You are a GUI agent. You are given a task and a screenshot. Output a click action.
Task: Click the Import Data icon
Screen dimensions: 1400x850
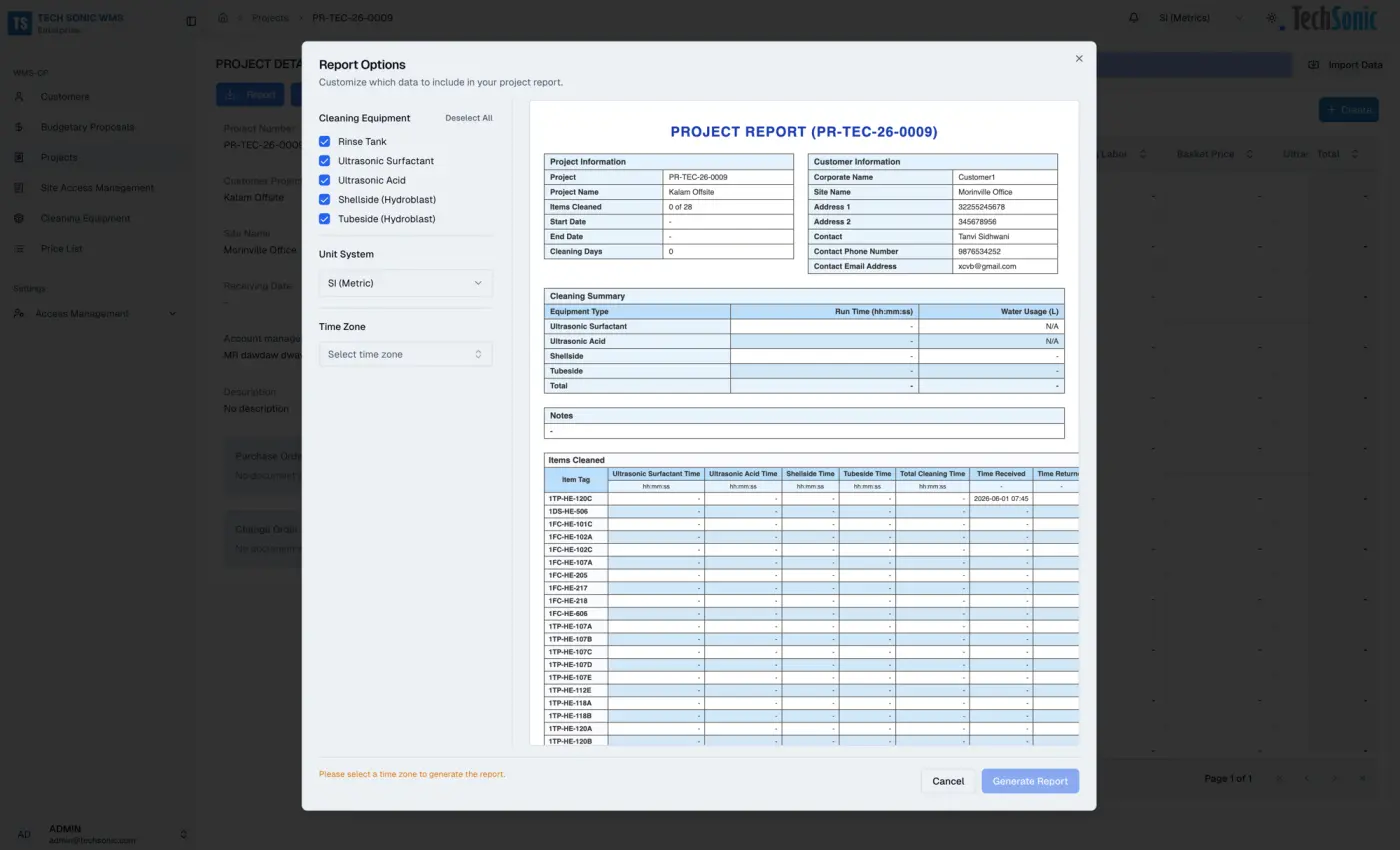tap(1313, 65)
